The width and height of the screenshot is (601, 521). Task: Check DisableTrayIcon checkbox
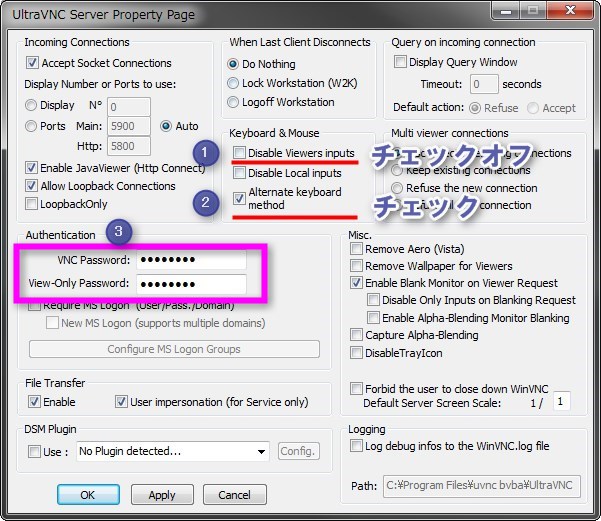pyautogui.click(x=356, y=353)
